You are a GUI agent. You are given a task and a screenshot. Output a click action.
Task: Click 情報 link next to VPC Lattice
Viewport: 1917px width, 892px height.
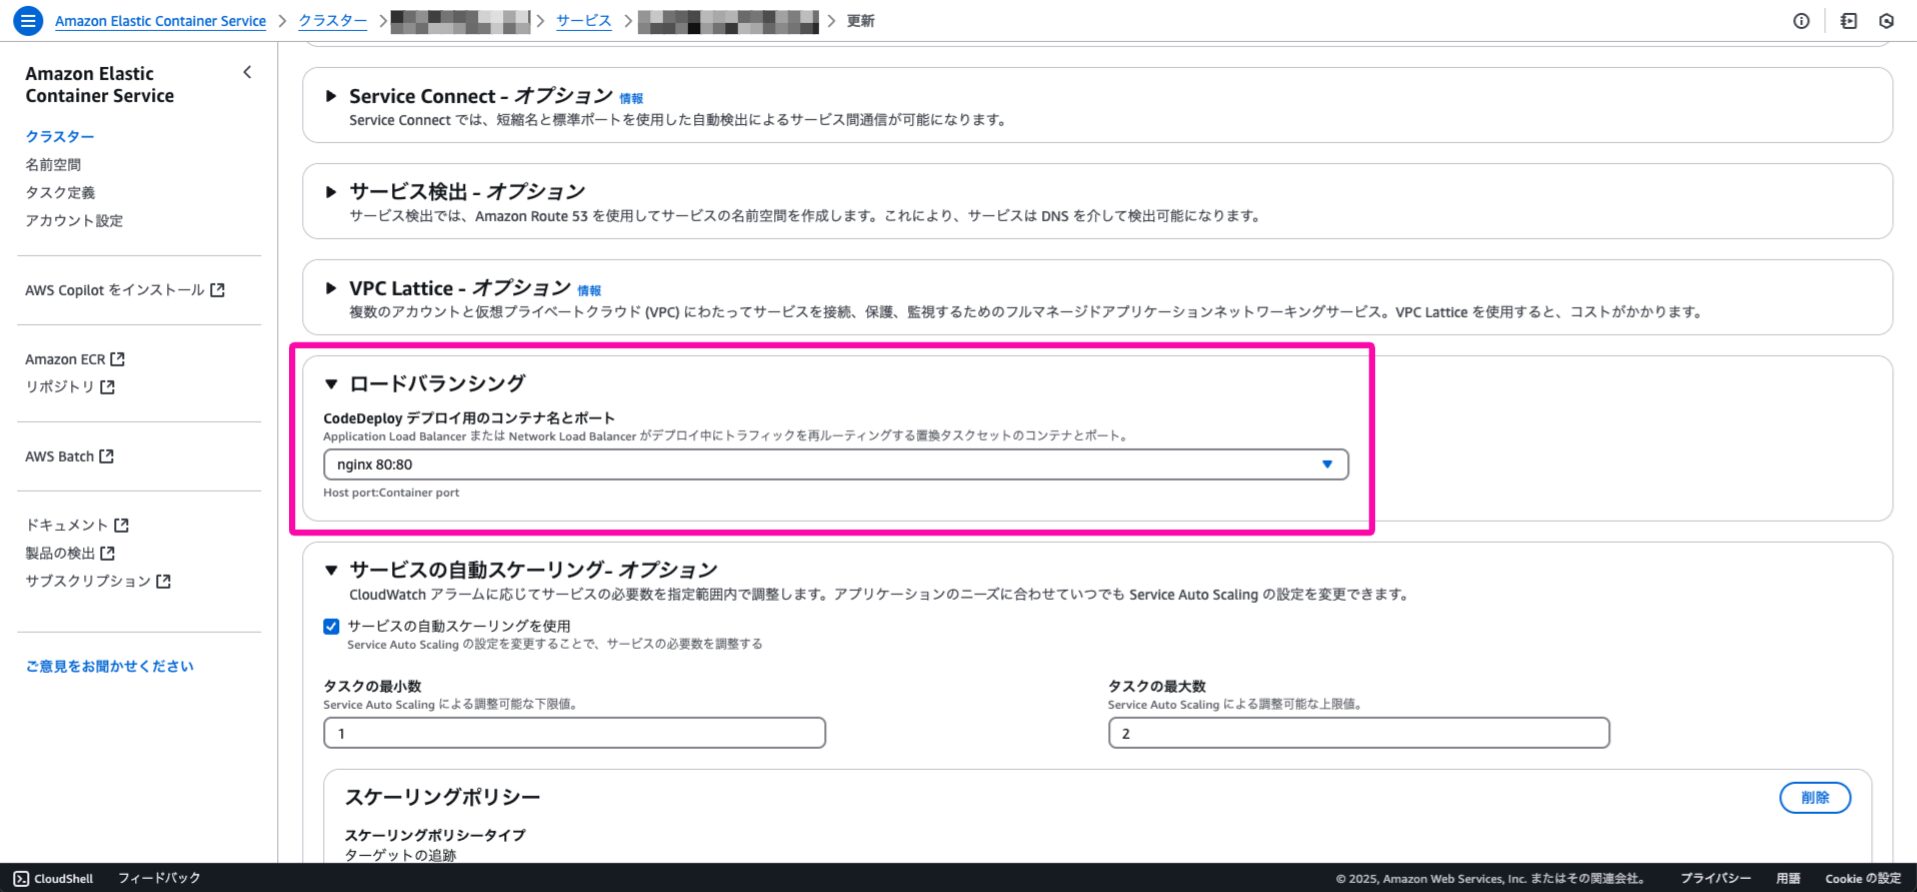point(589,291)
